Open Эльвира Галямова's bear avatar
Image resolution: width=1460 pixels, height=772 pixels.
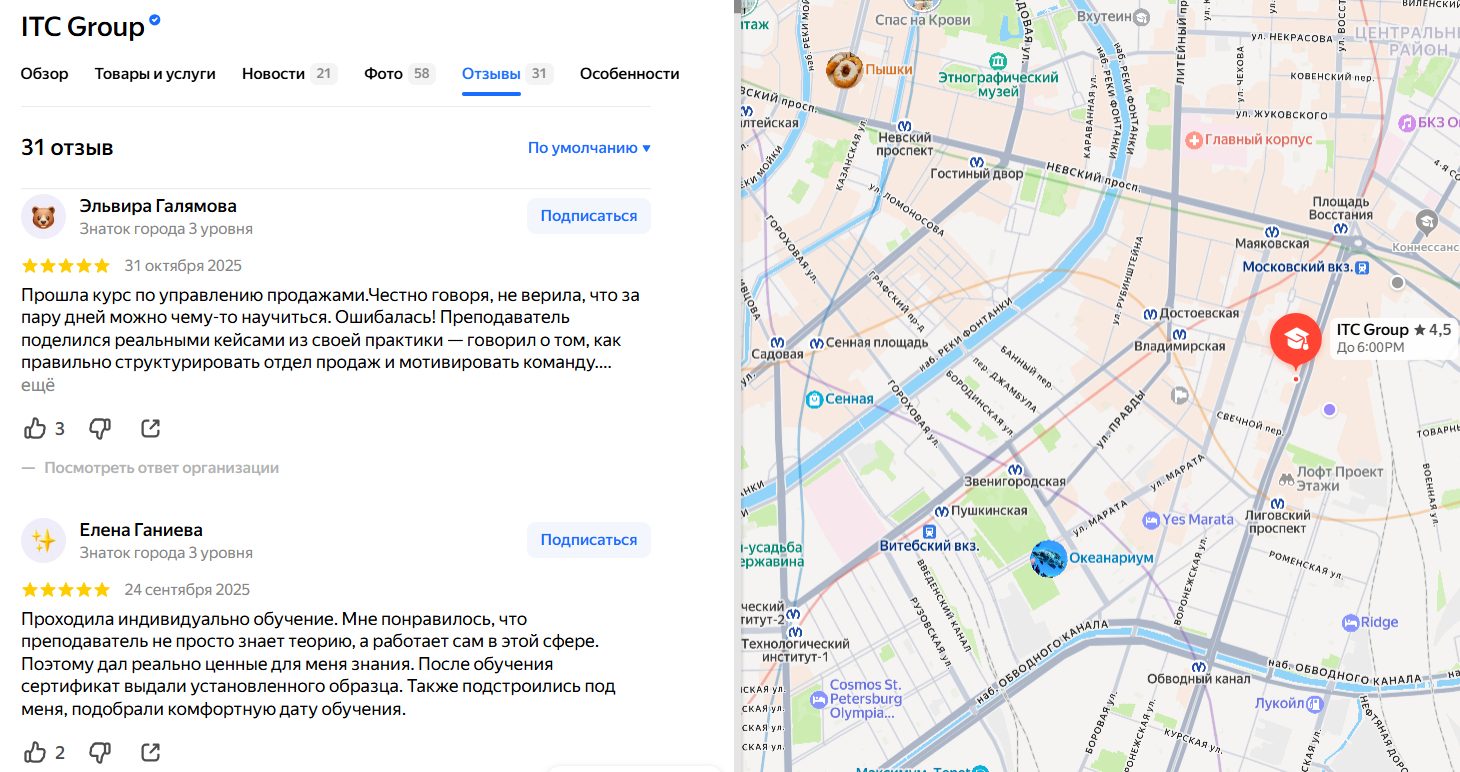[43, 216]
